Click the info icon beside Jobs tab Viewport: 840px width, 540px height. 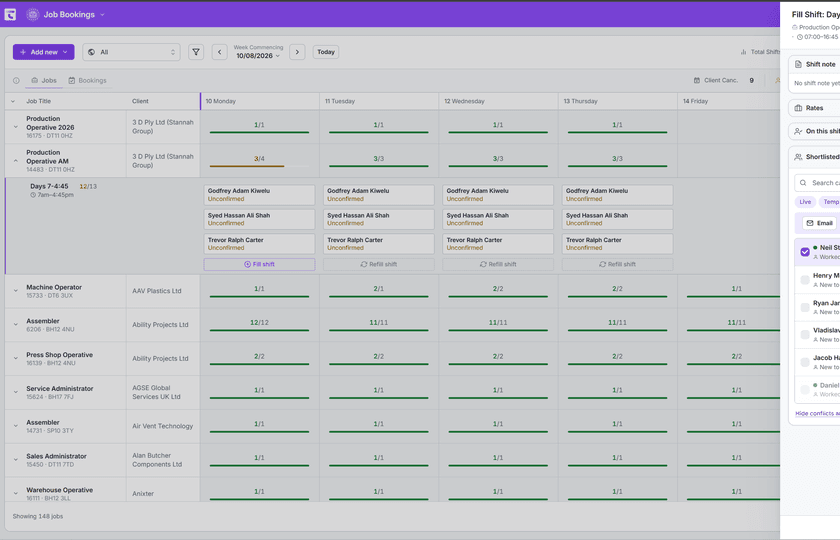16,80
